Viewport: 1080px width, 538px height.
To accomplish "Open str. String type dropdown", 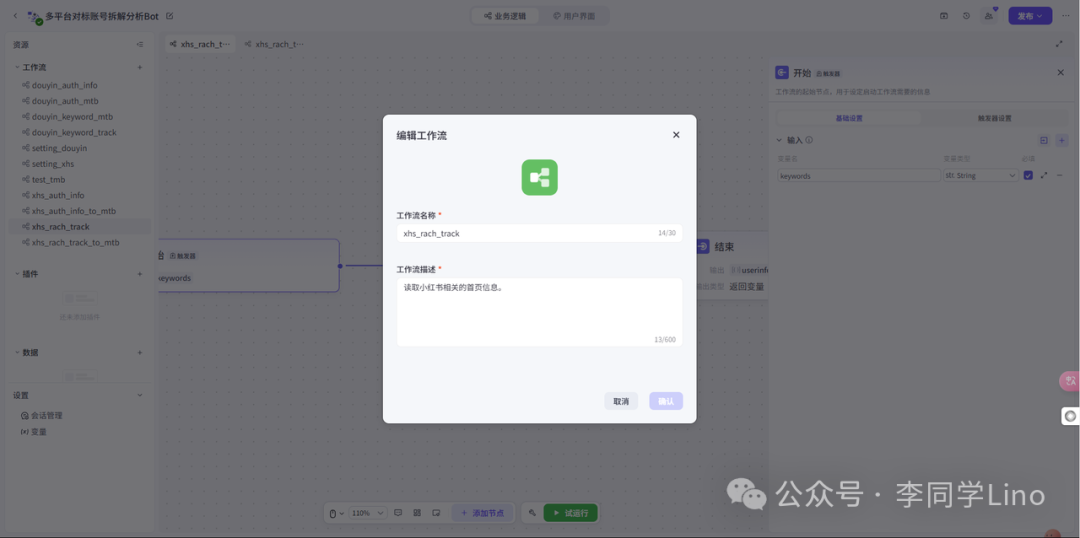I will point(980,176).
